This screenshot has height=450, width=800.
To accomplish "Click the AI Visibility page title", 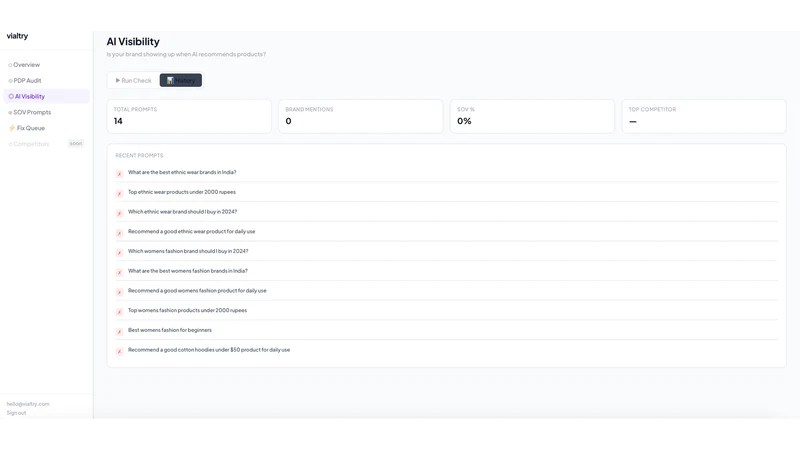I will [x=133, y=42].
